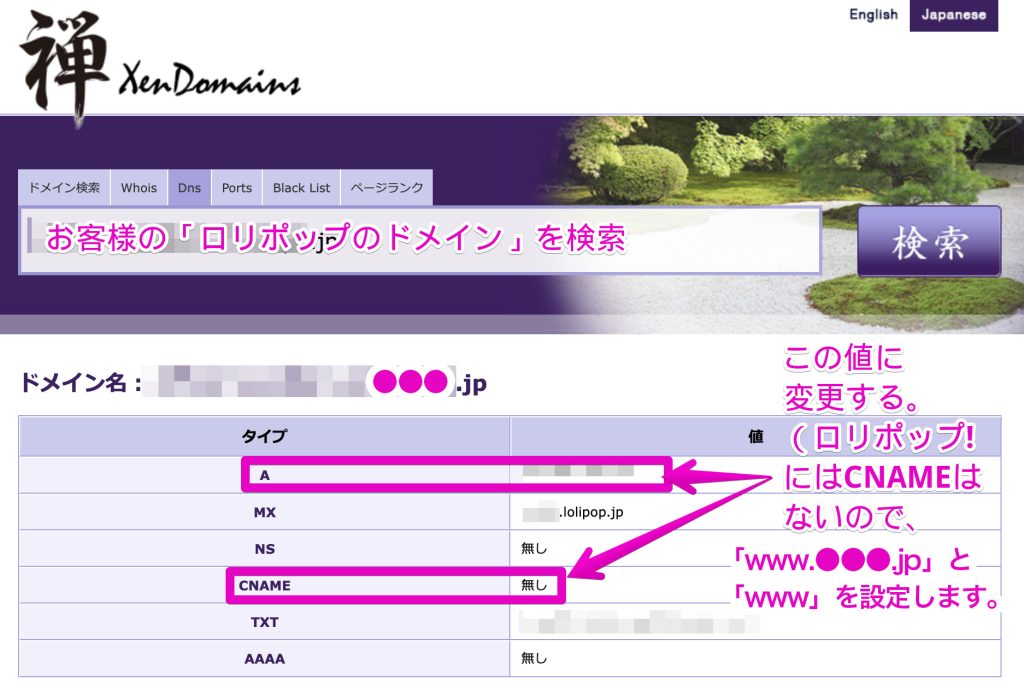The width and height of the screenshot is (1024, 698).
Task: Click the 検索 search button
Action: click(x=929, y=241)
